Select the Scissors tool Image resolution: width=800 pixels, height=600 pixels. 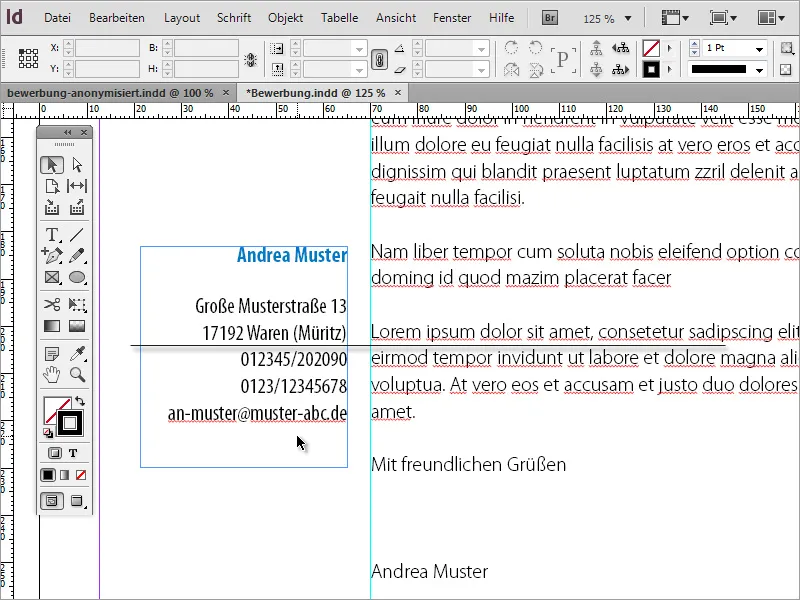[52, 305]
